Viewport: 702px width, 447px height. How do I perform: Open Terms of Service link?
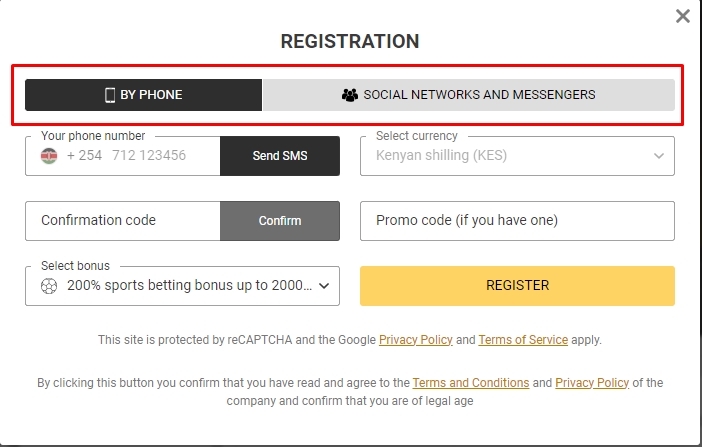tap(523, 340)
